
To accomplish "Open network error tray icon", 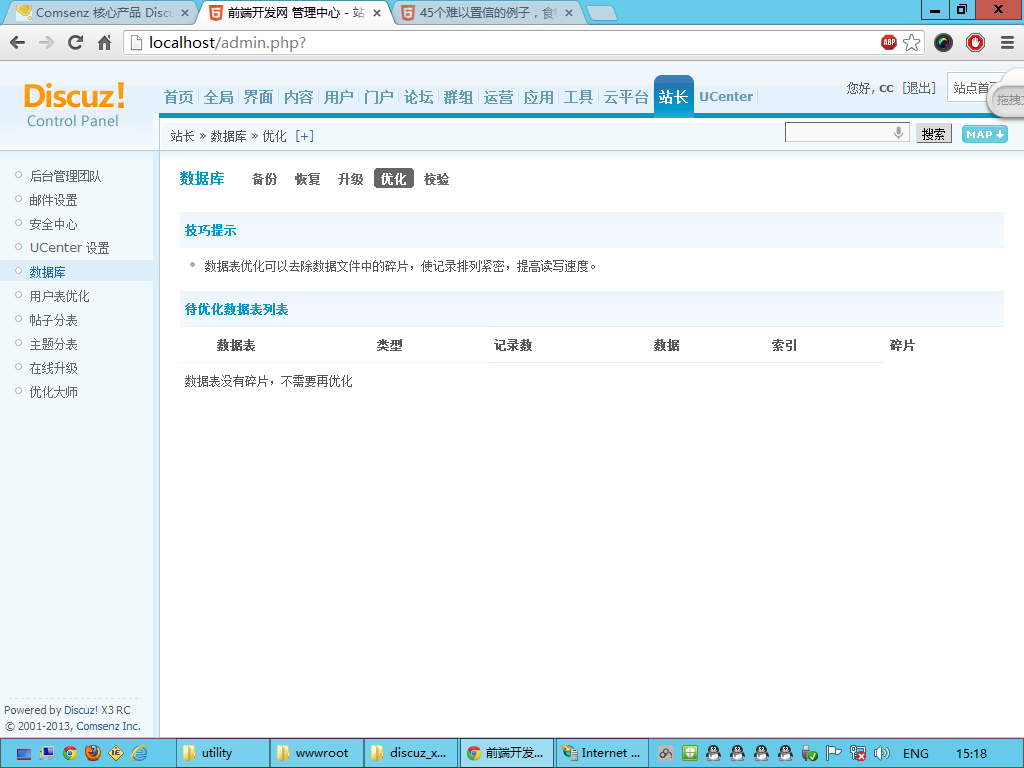I will (x=857, y=753).
